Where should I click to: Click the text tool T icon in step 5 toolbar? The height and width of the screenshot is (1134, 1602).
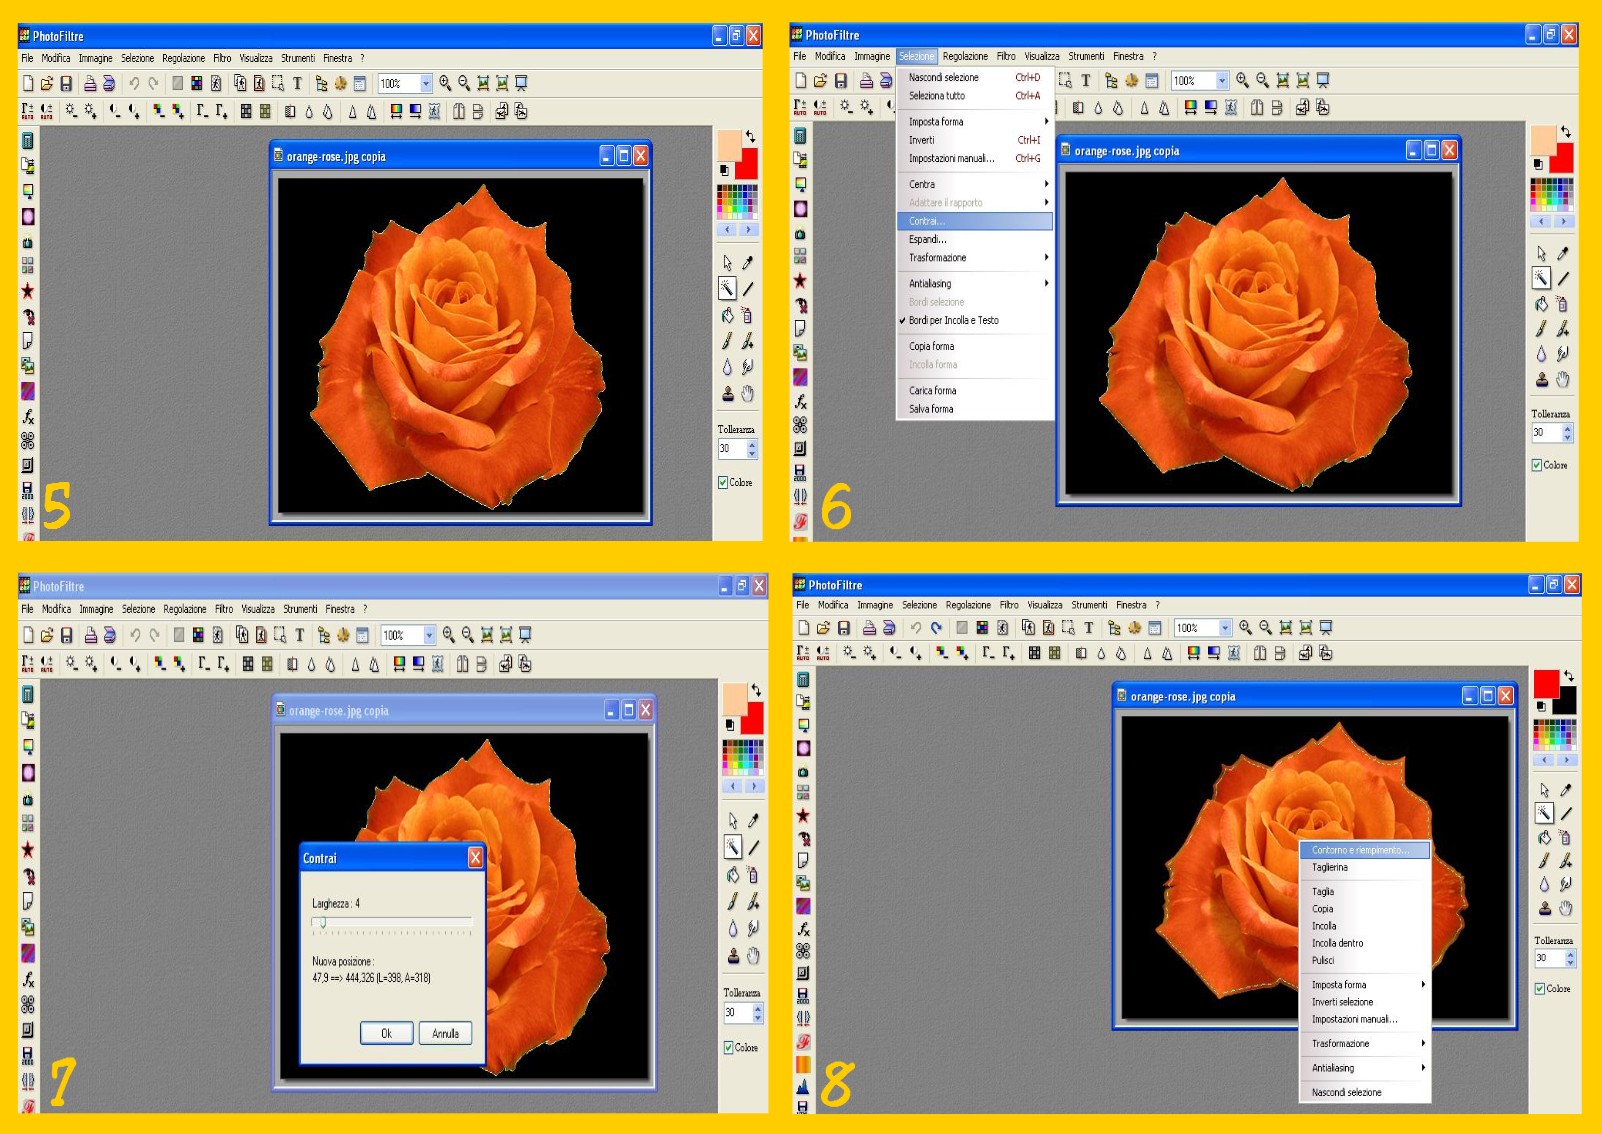click(297, 84)
